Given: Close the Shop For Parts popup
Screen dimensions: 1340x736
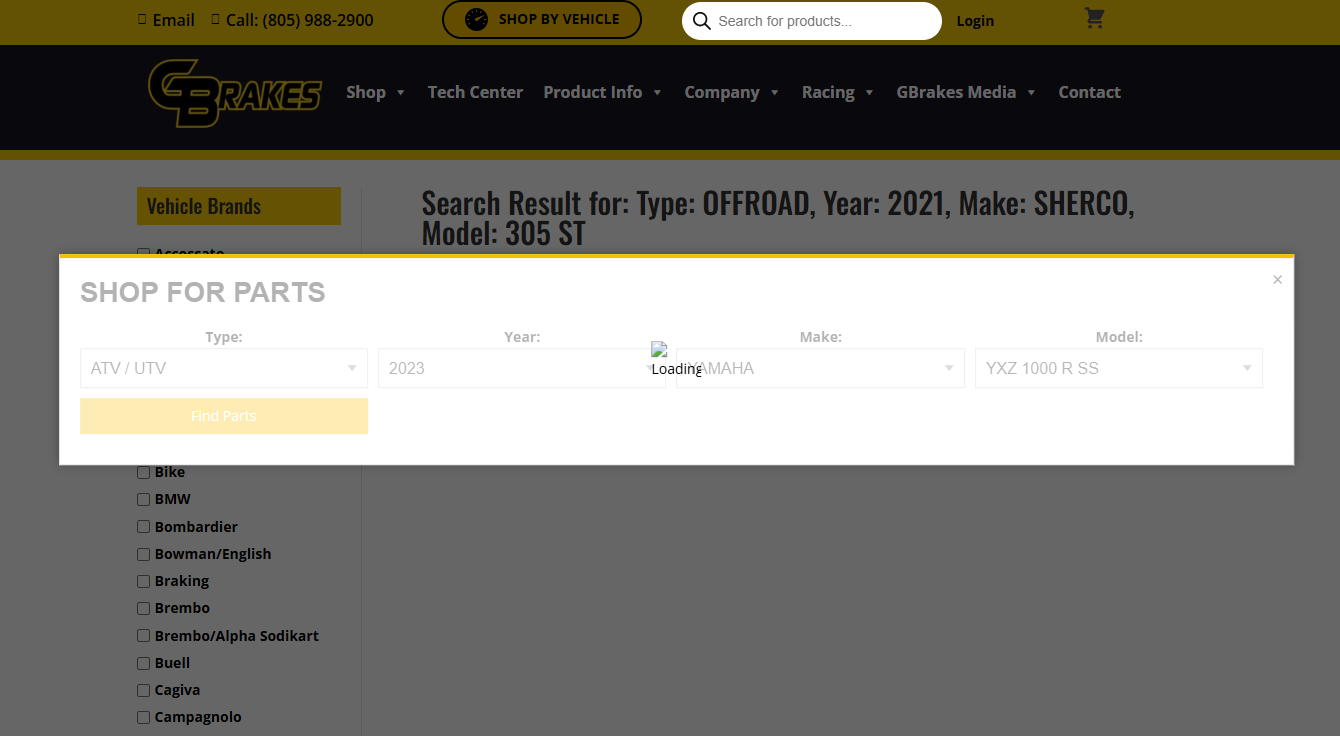Looking at the screenshot, I should [x=1277, y=280].
